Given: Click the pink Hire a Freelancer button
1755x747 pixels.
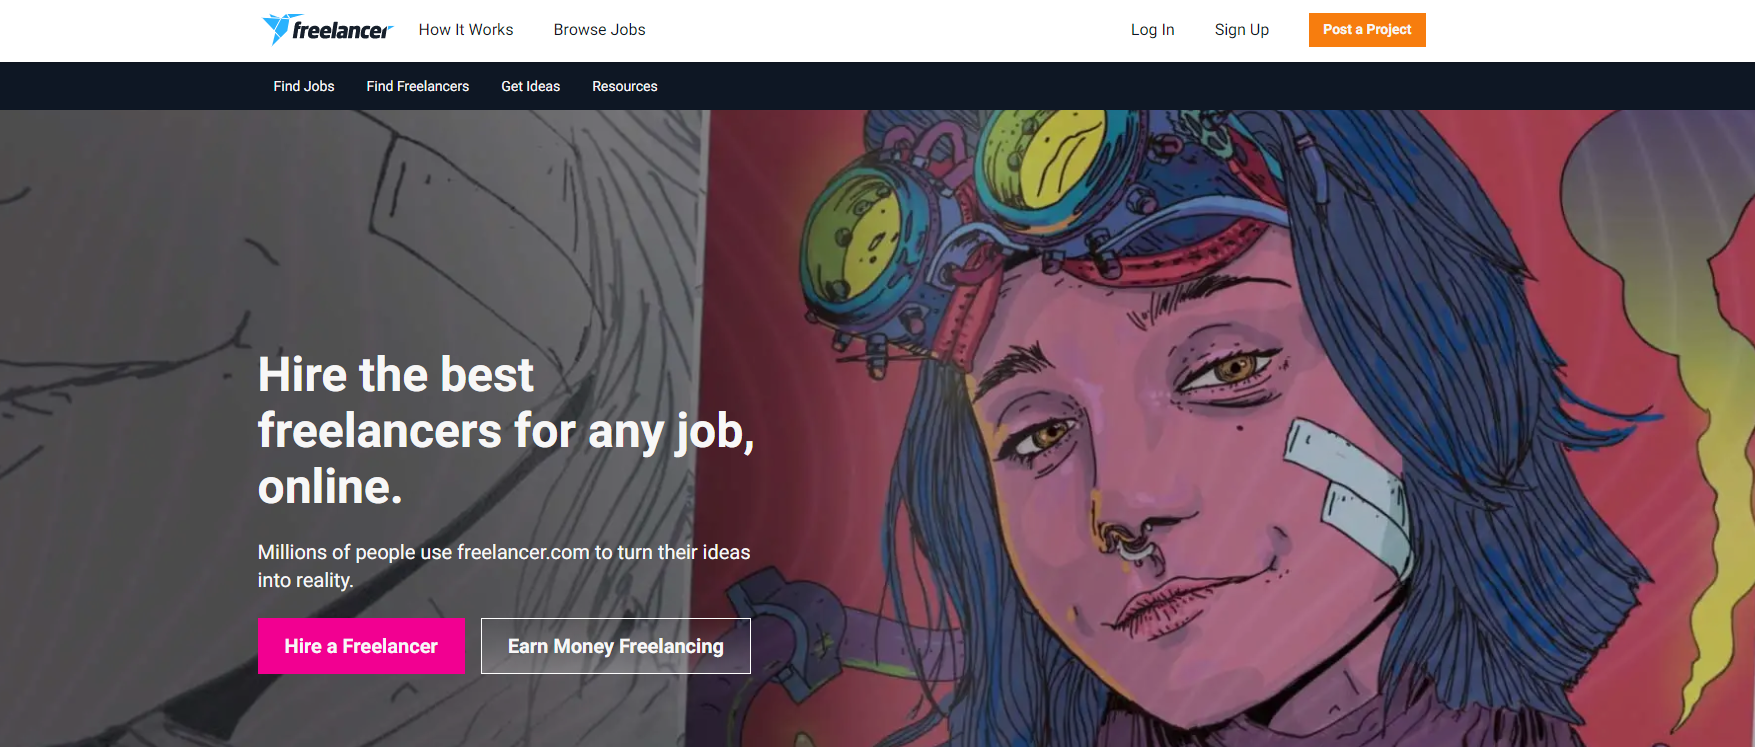Looking at the screenshot, I should (x=361, y=646).
